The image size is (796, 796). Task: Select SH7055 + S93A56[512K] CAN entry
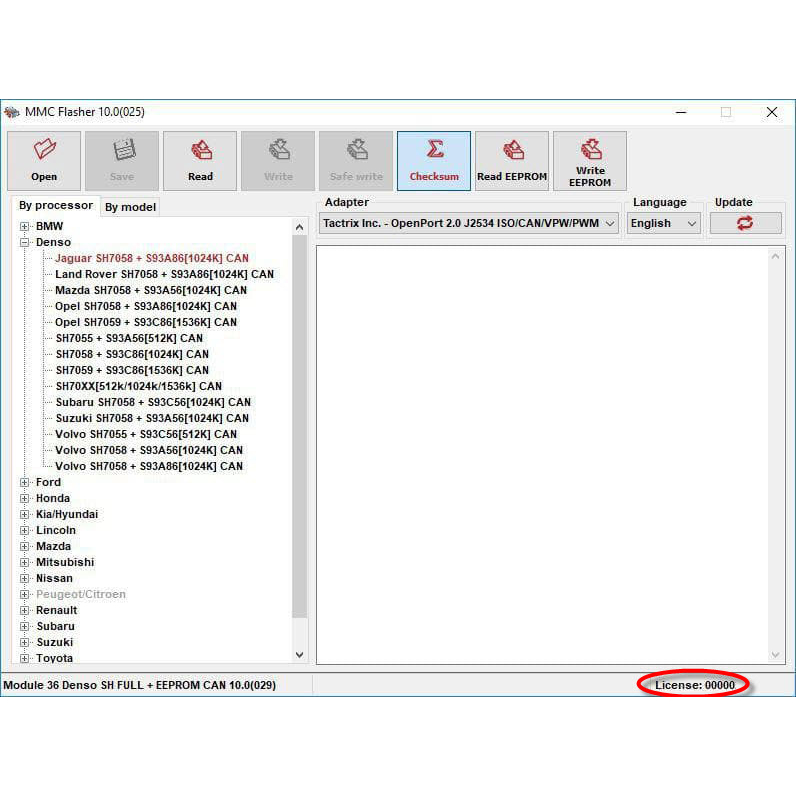pos(129,338)
